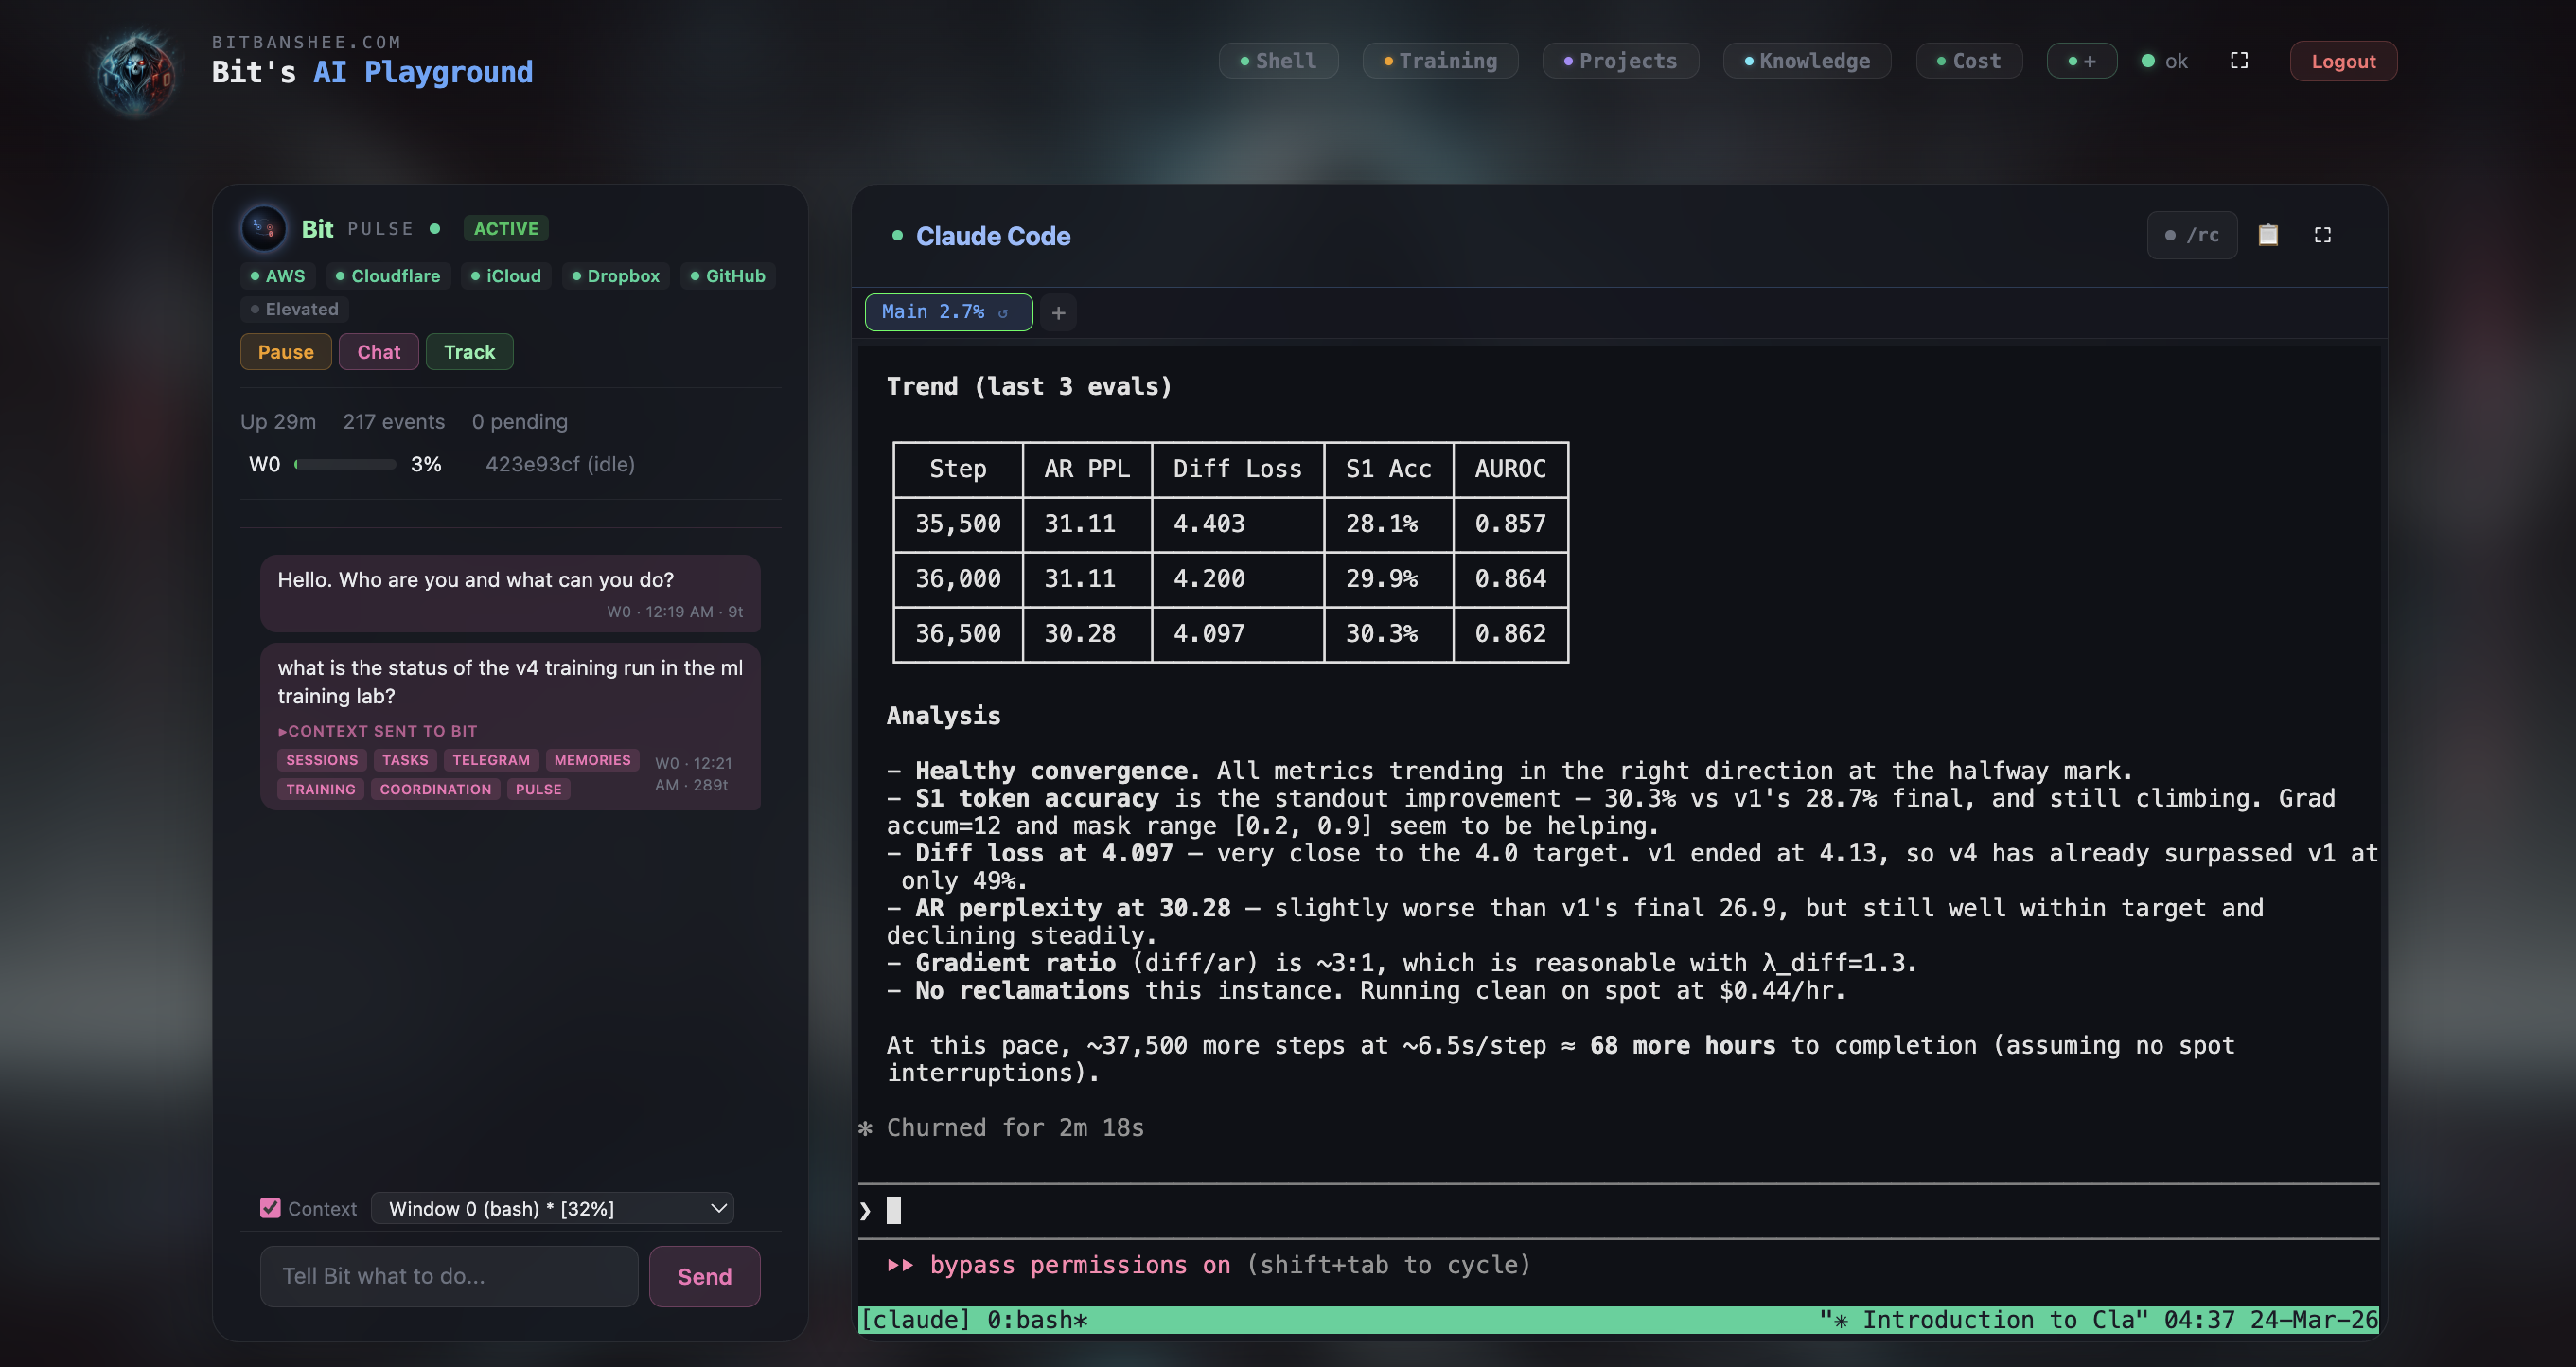This screenshot has width=2576, height=1367.
Task: Click the Bit avatar in Pulse panel
Action: (x=264, y=229)
